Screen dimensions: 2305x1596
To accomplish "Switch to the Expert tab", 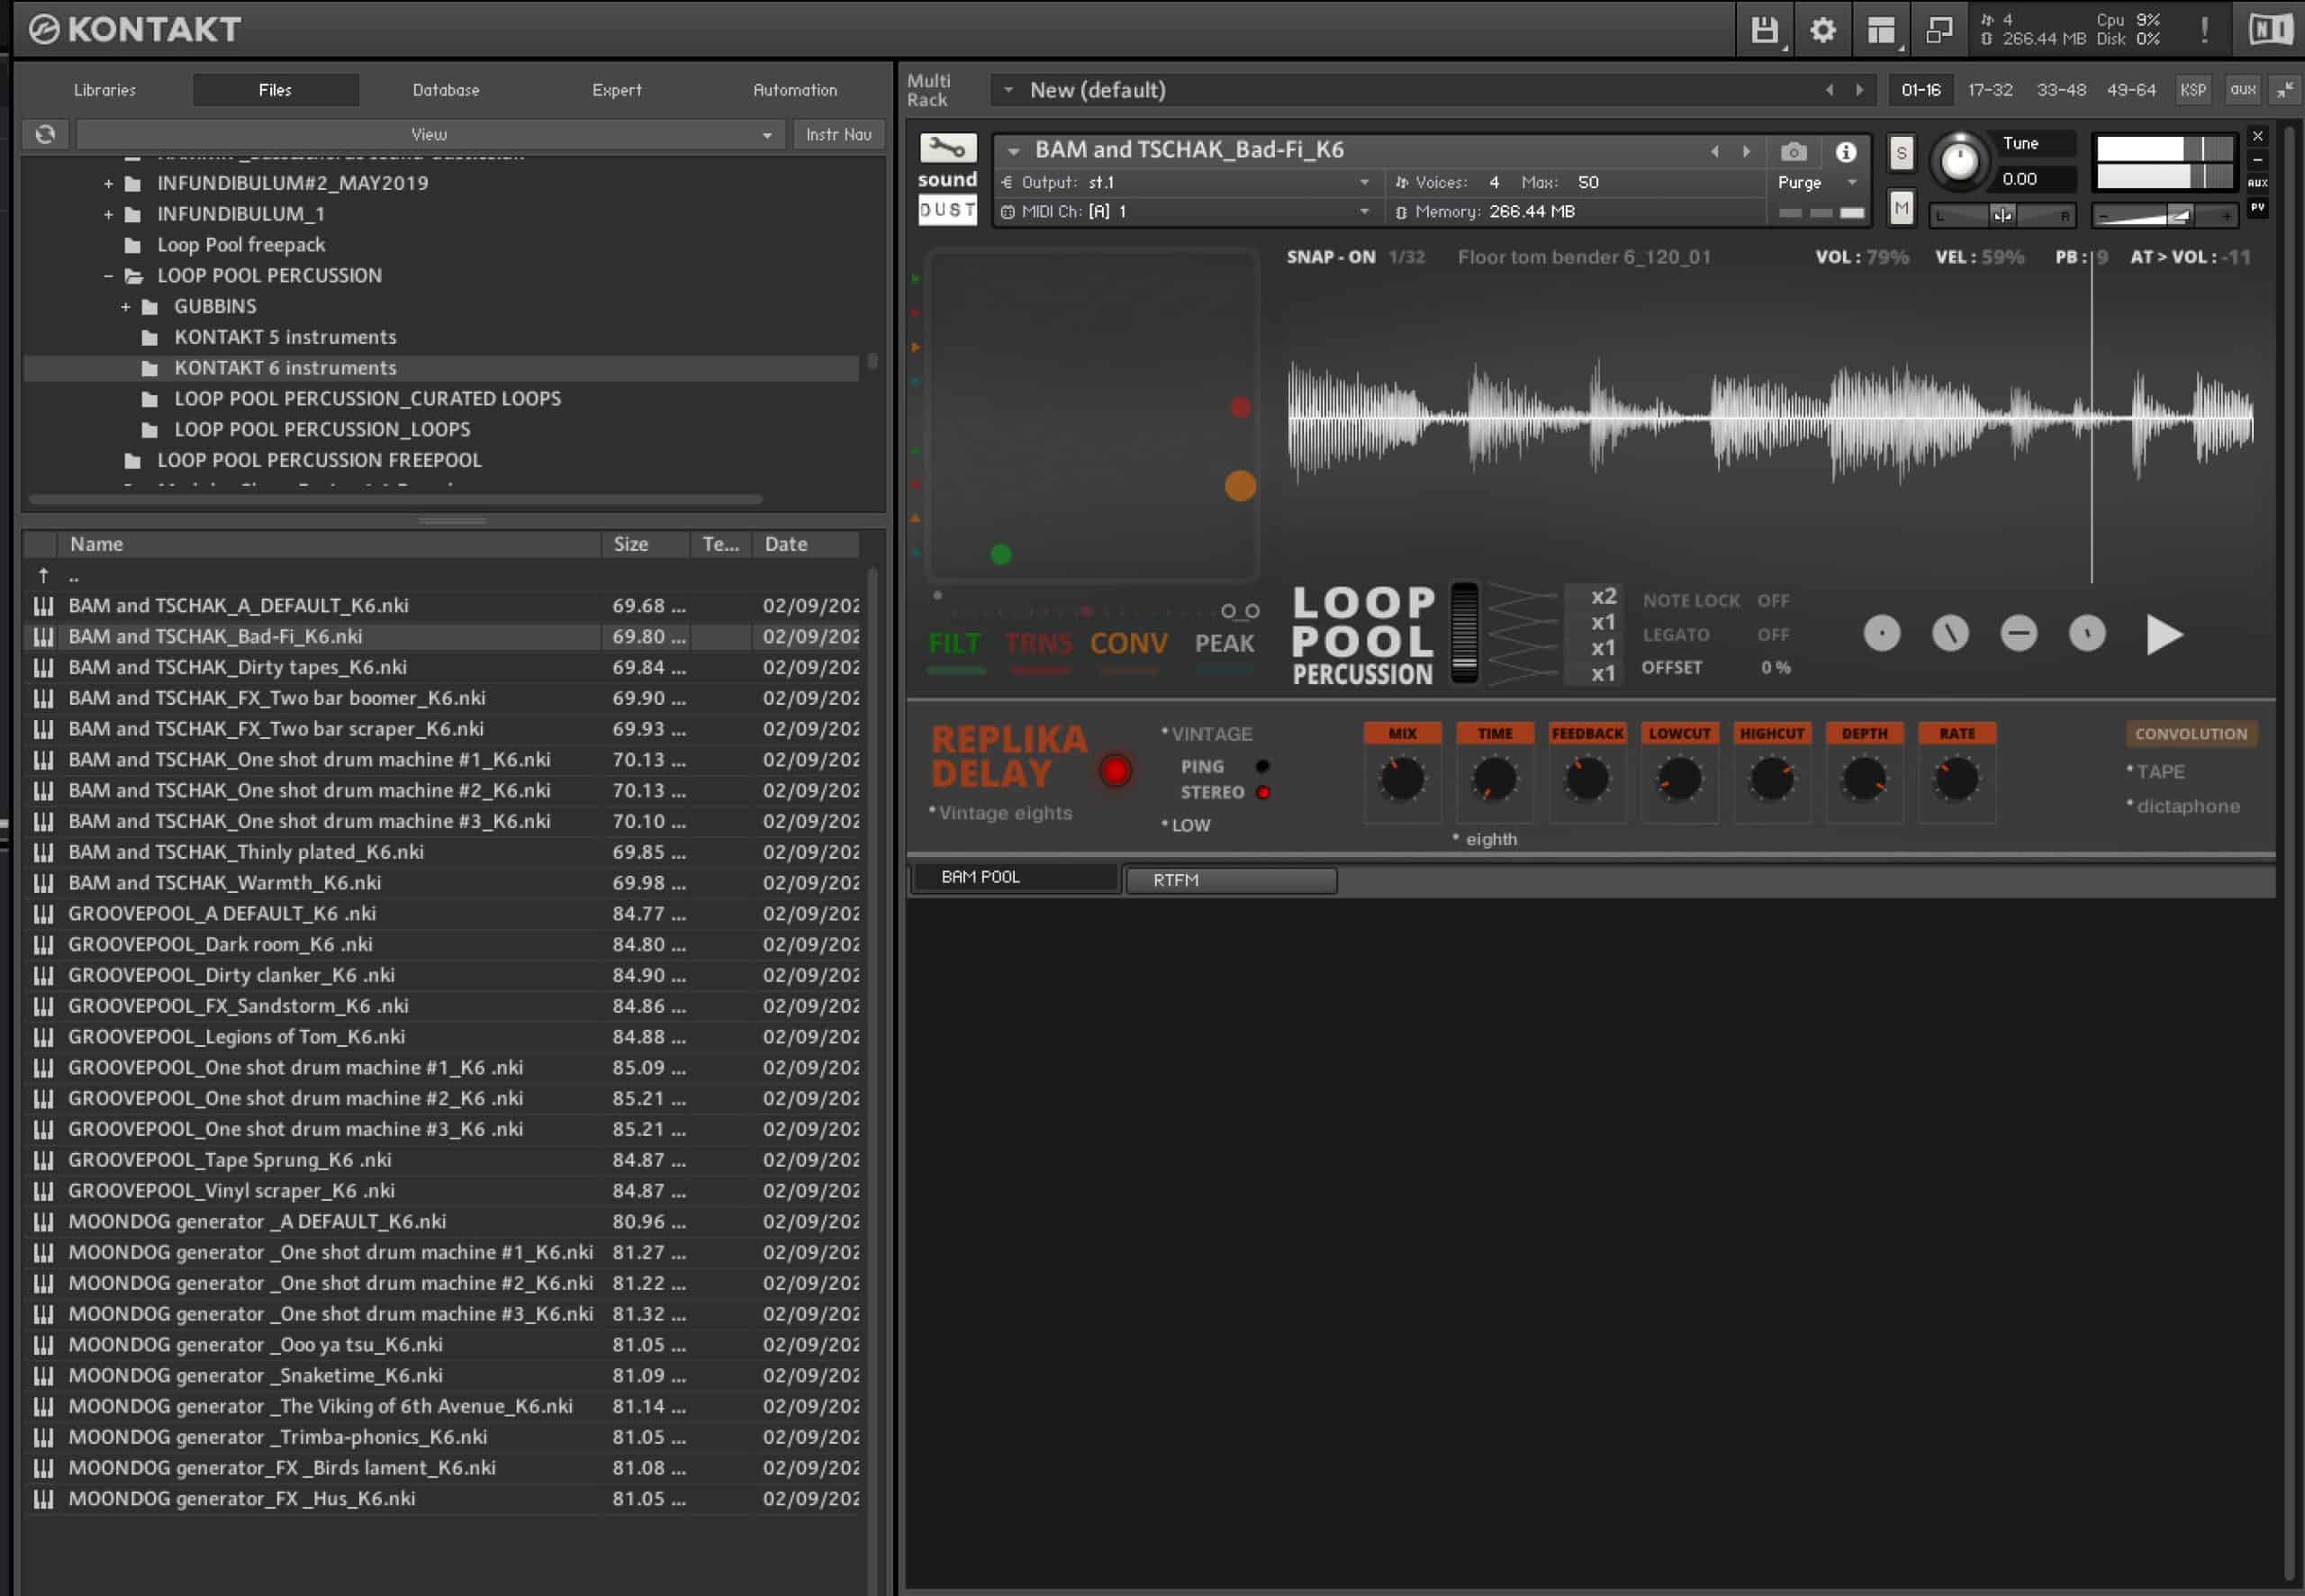I will pyautogui.click(x=616, y=90).
